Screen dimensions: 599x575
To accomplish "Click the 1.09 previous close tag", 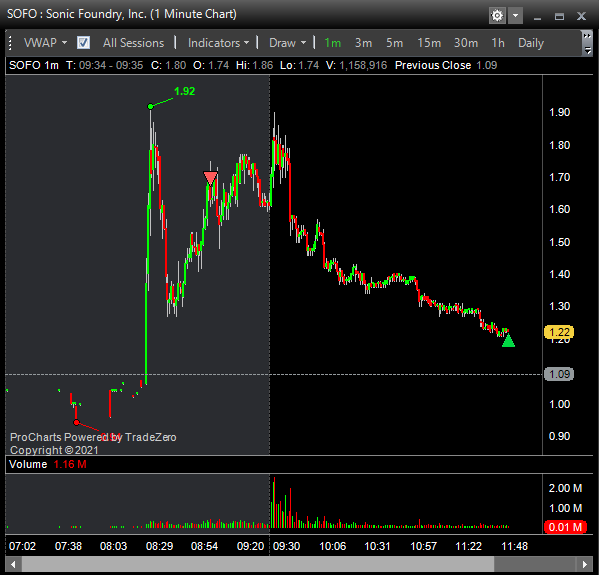I will pyautogui.click(x=559, y=374).
